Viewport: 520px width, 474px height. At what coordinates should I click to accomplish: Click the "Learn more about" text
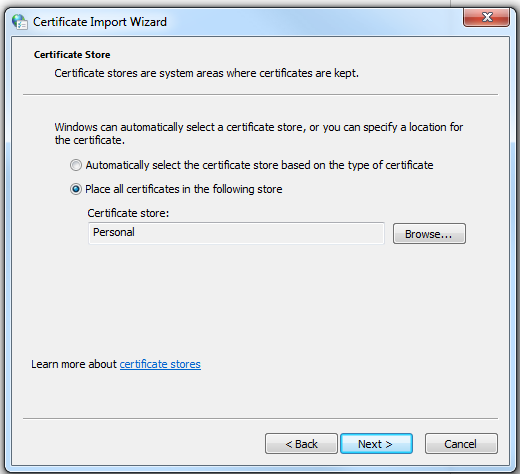tap(74, 364)
